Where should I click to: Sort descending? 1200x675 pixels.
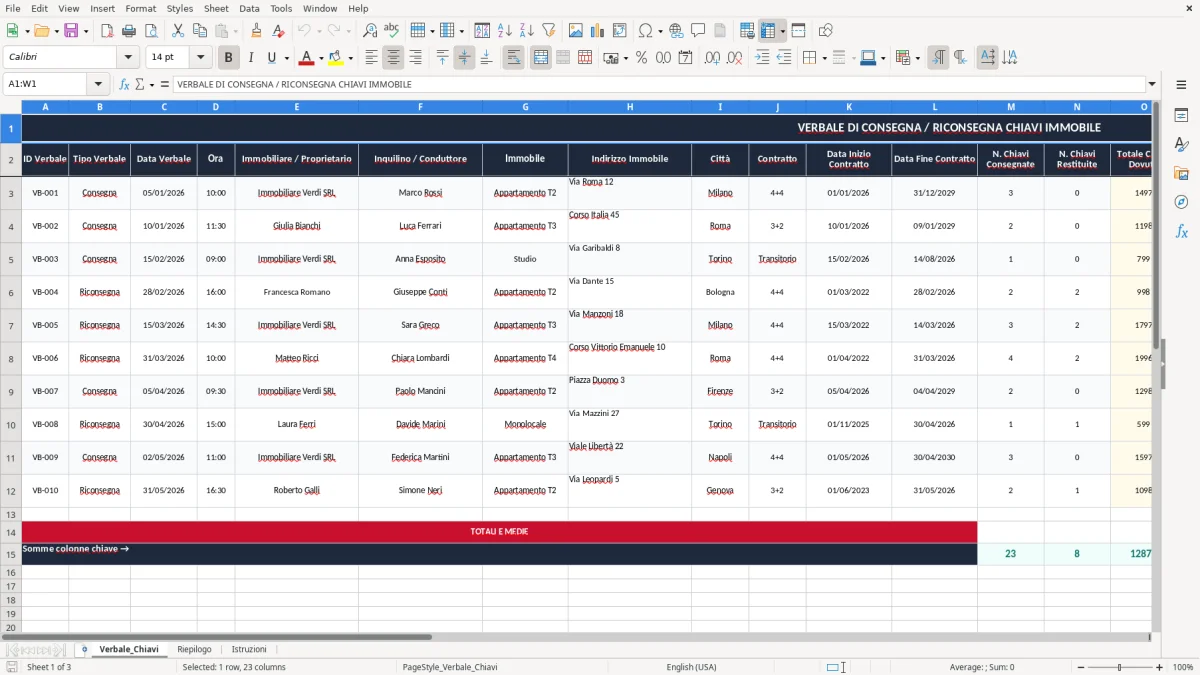pyautogui.click(x=527, y=31)
